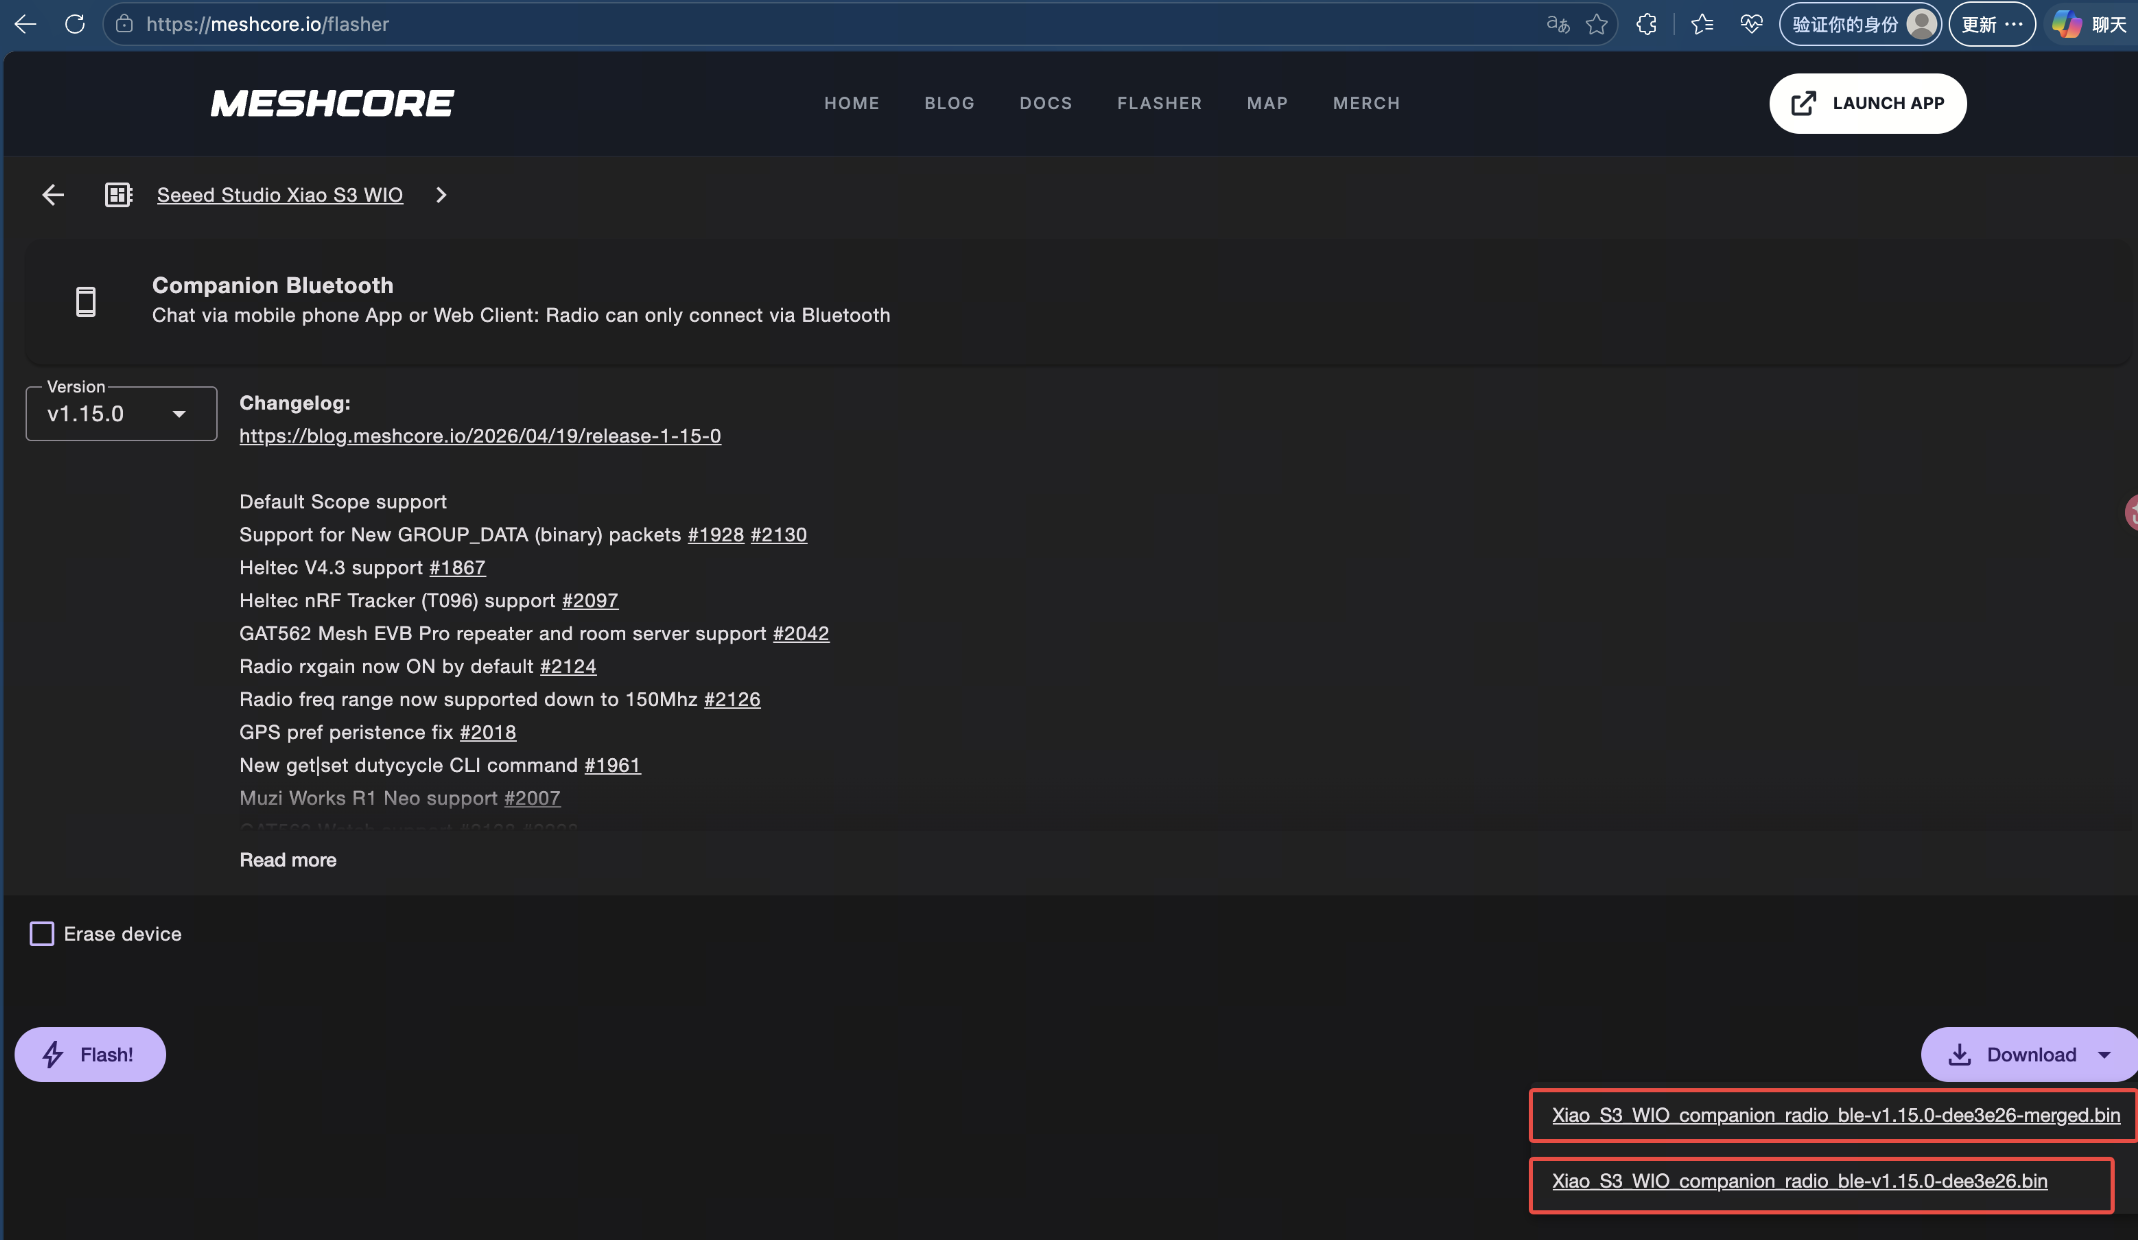
Task: Open the browser essentials heart icon
Action: 1751,24
